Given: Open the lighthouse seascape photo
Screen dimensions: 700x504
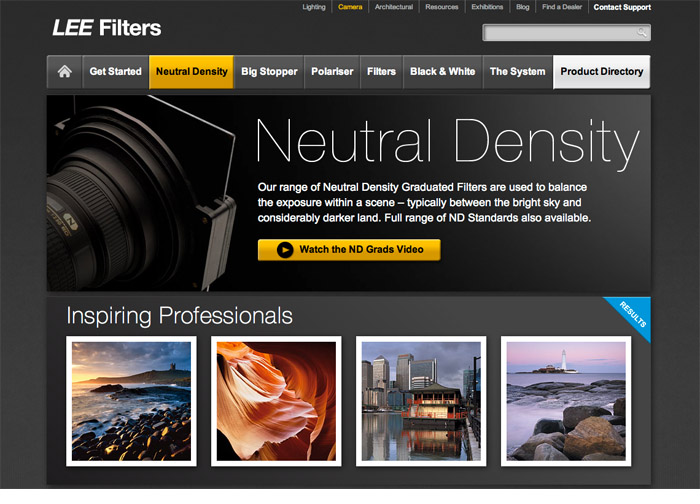Looking at the screenshot, I should [566, 401].
